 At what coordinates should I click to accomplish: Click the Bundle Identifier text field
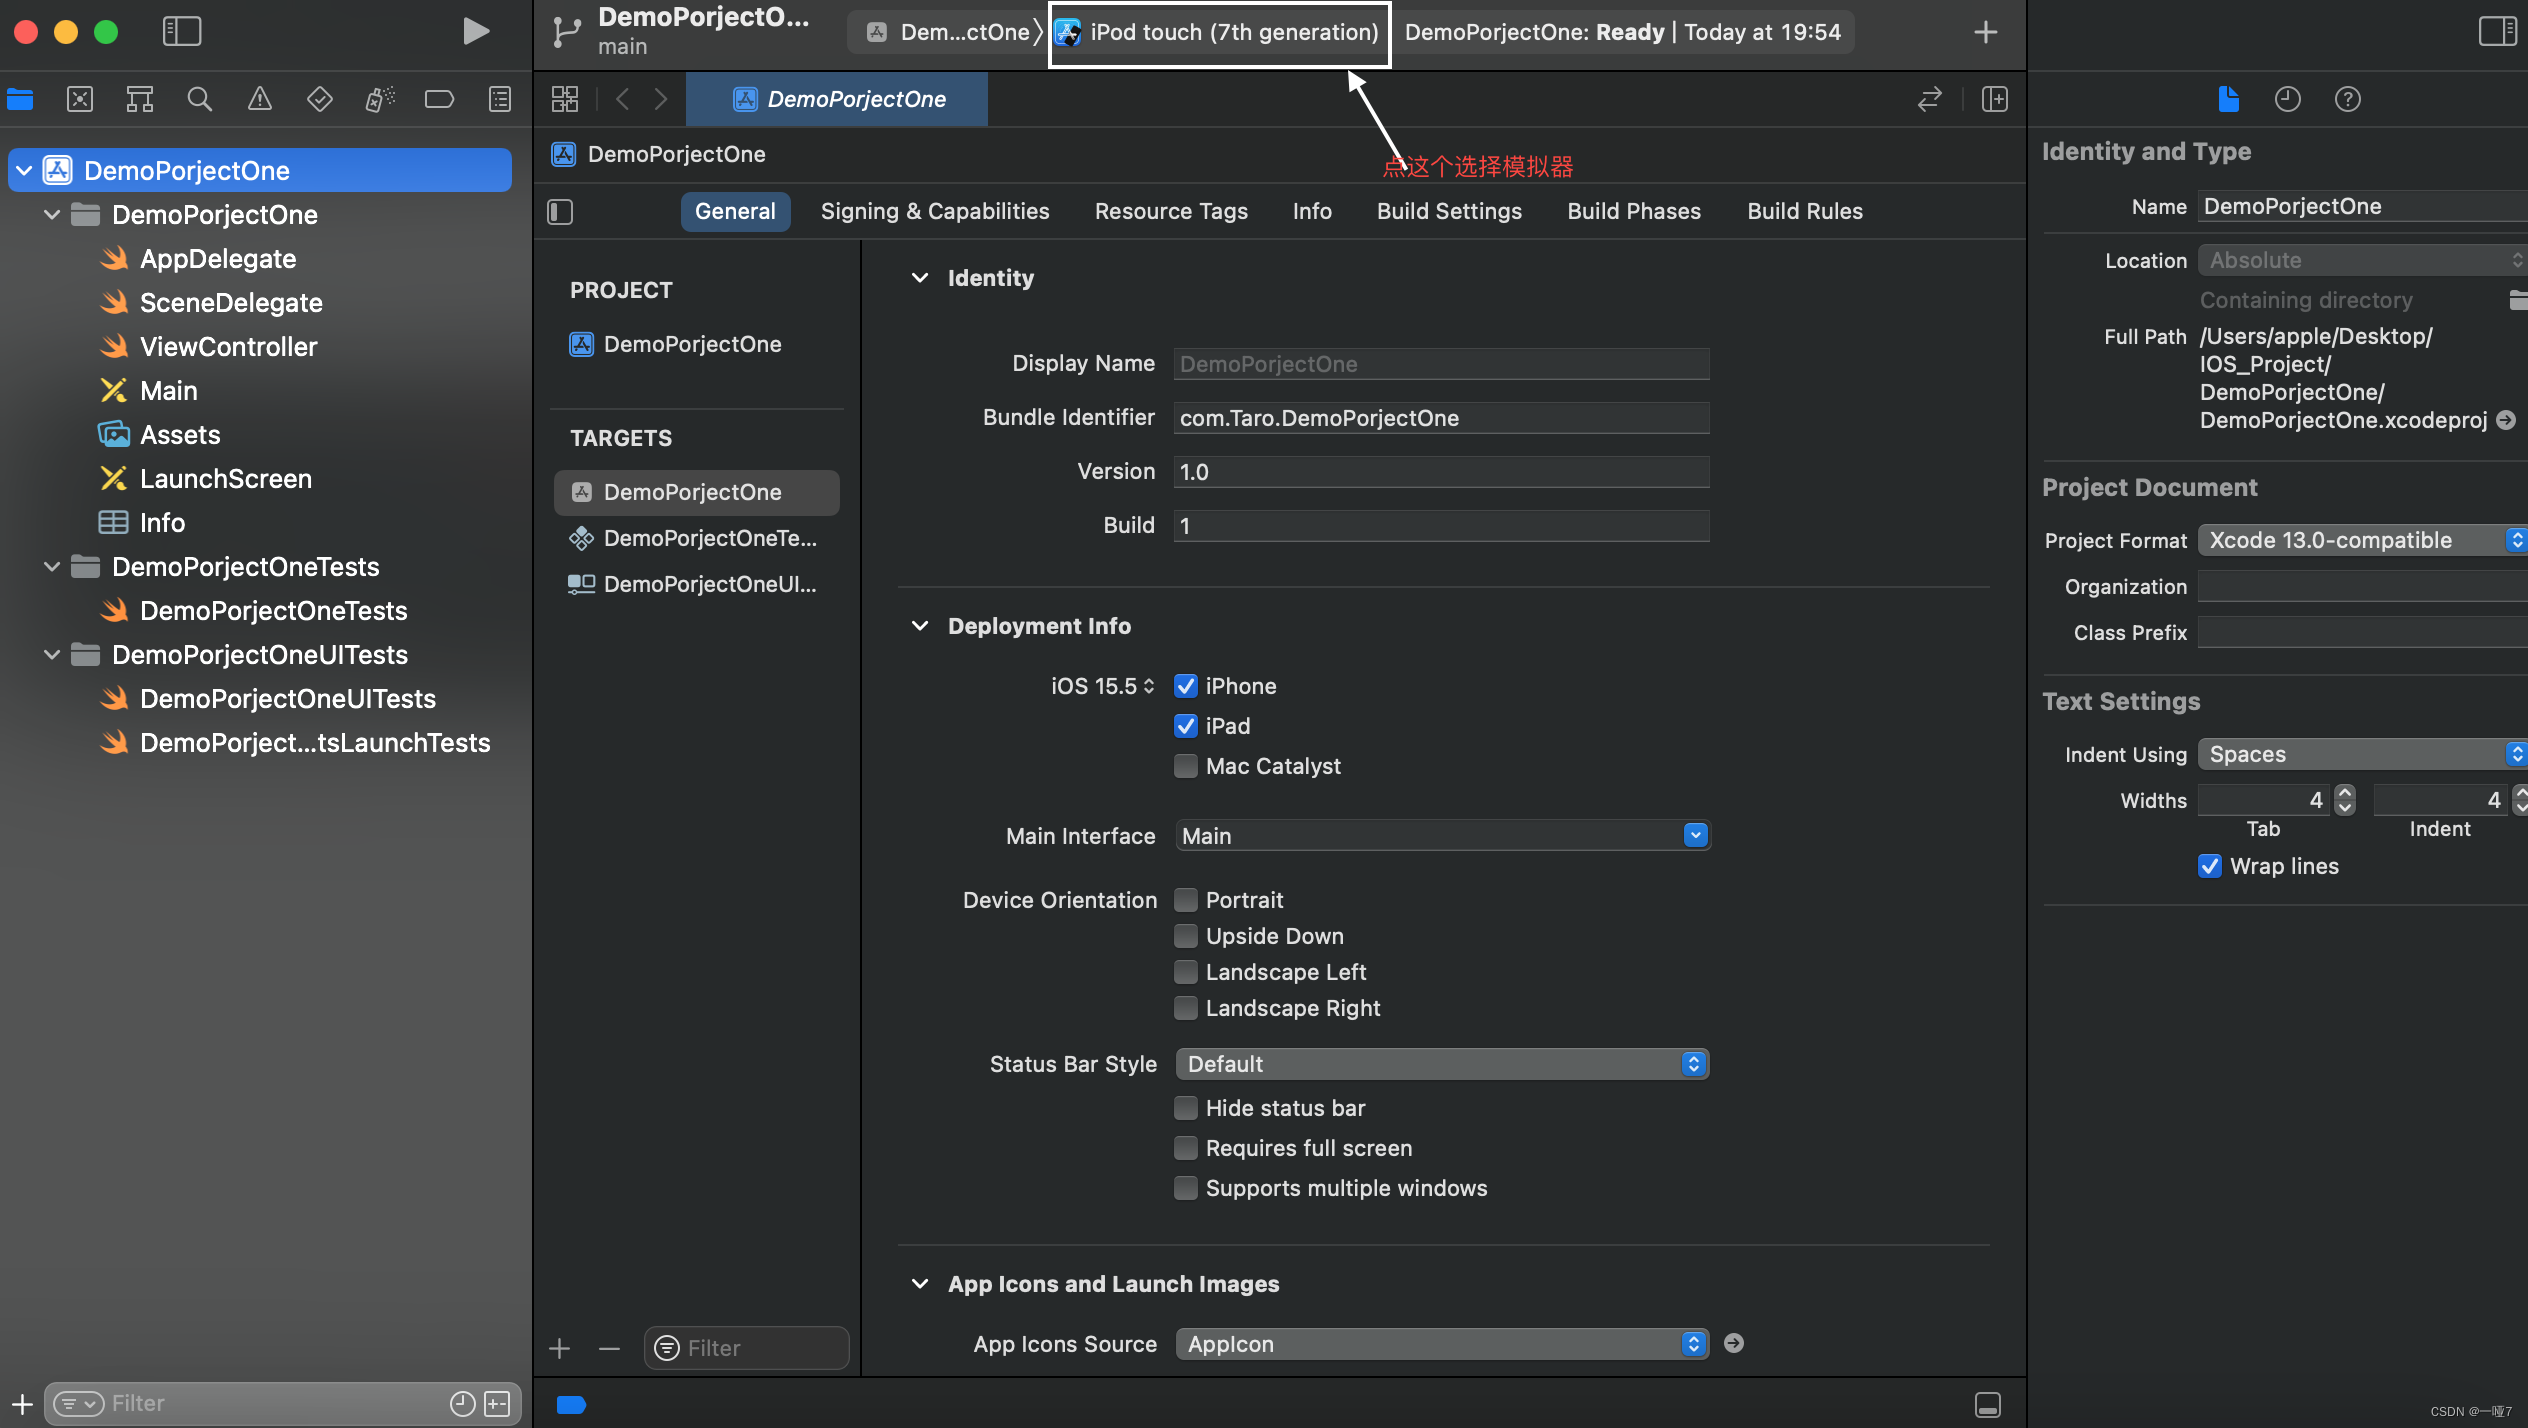point(1440,418)
